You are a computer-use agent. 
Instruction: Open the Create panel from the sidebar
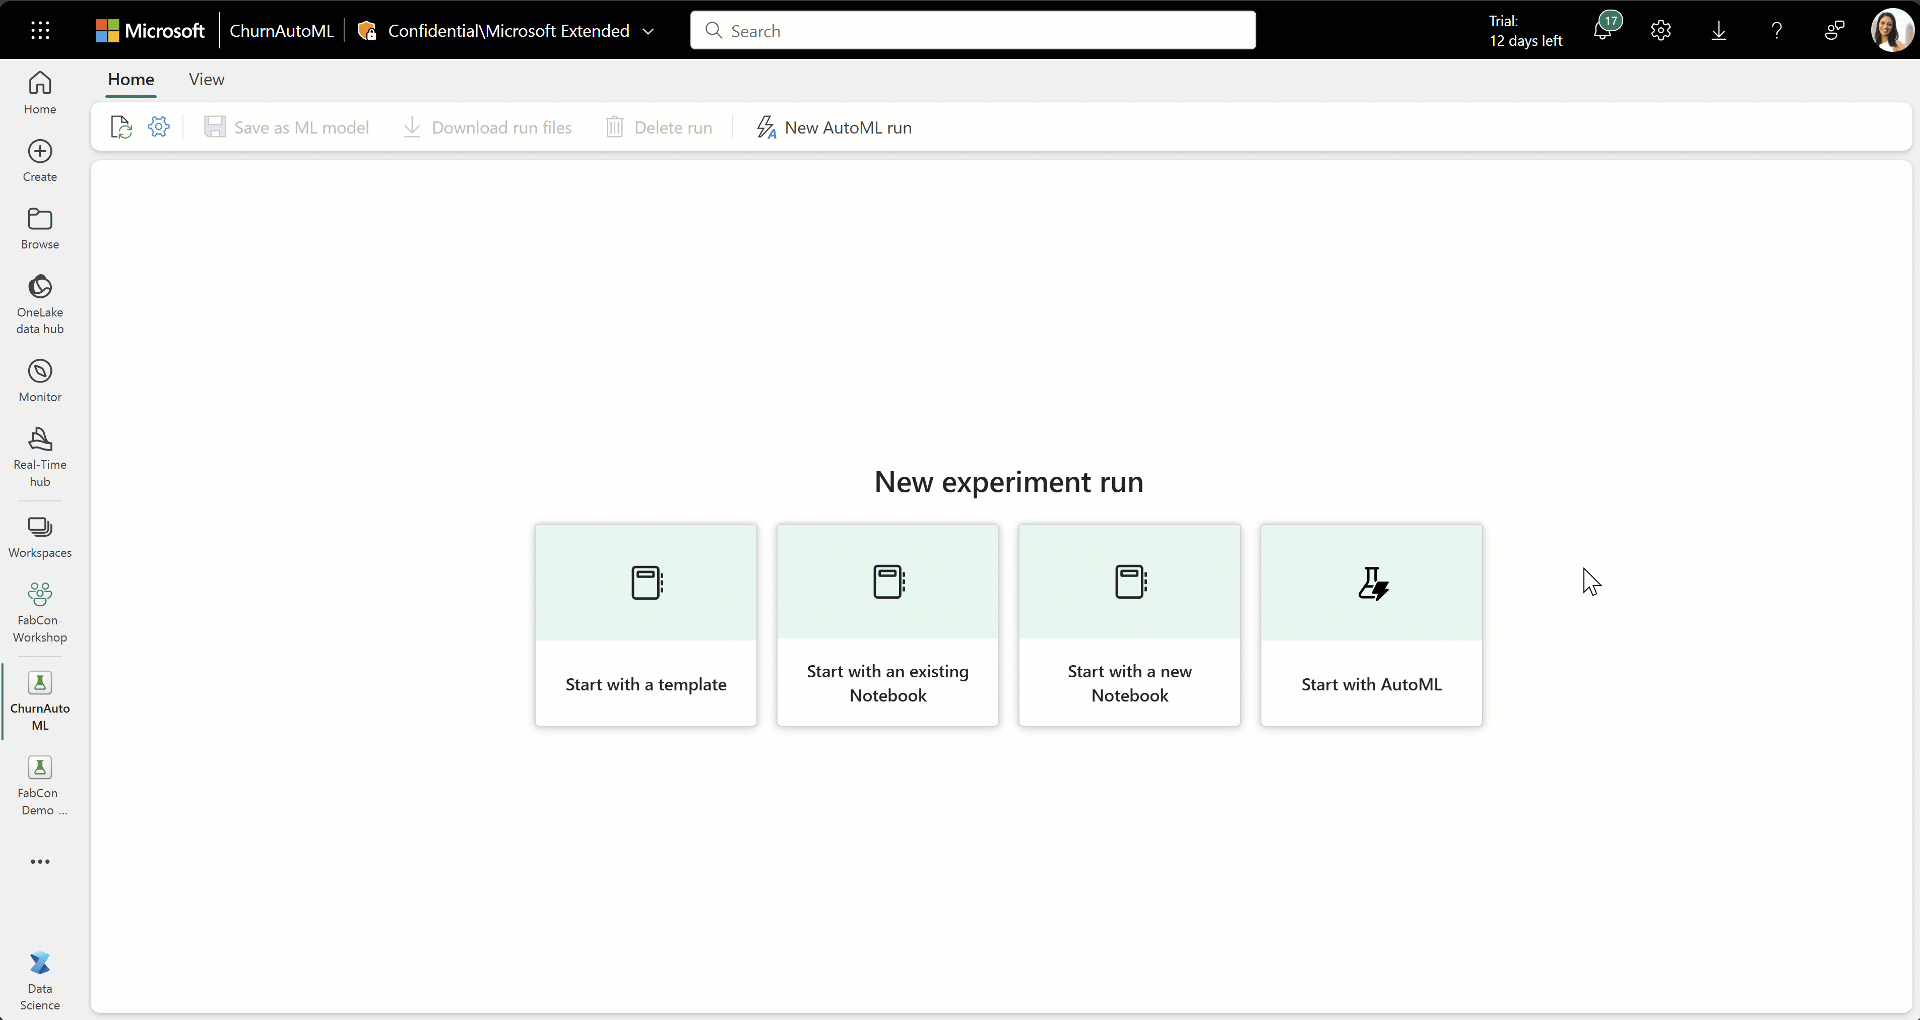(39, 160)
